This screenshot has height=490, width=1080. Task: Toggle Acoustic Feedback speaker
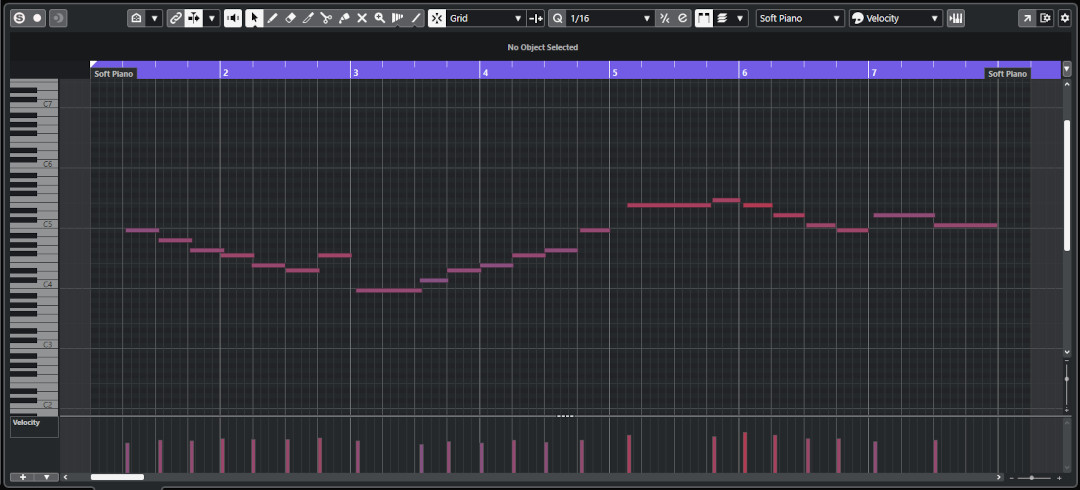tap(233, 19)
